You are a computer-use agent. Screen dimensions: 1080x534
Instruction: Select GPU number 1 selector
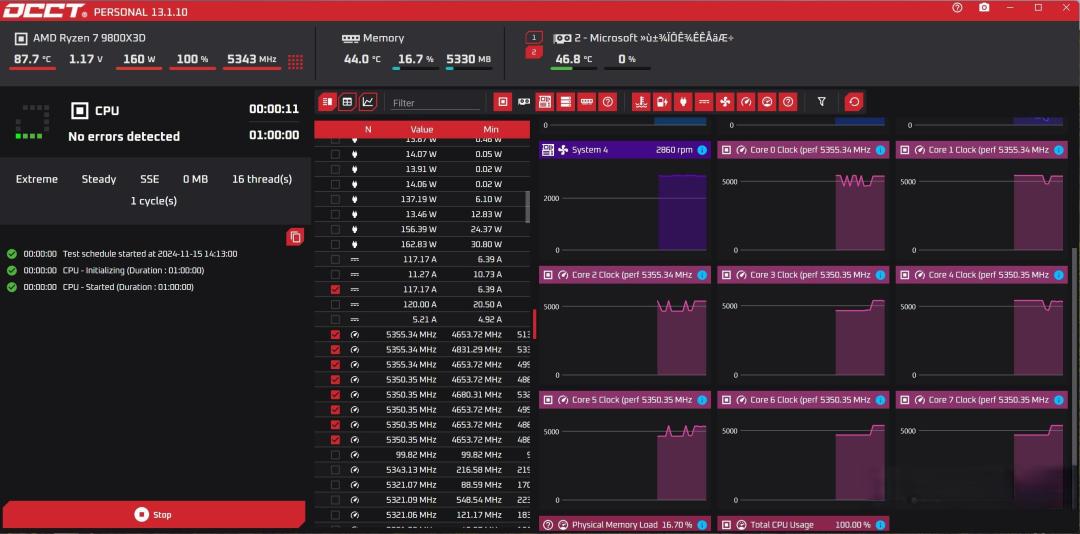[x=534, y=37]
